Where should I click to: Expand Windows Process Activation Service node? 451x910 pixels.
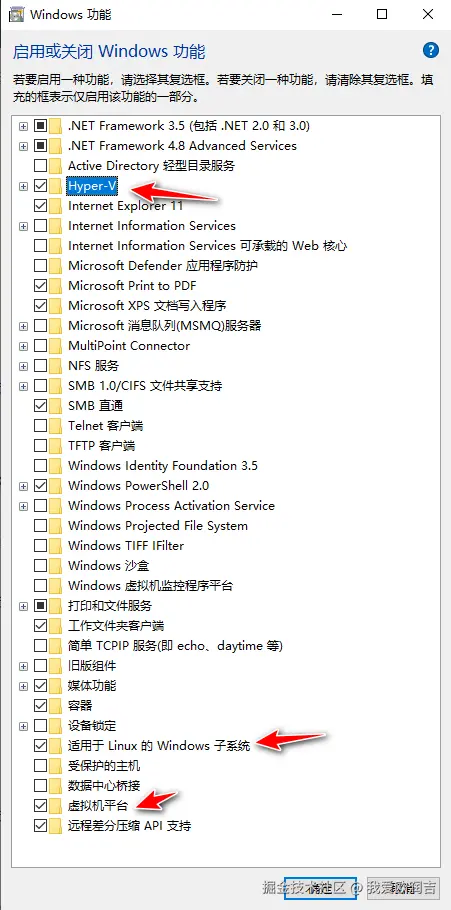tap(23, 506)
